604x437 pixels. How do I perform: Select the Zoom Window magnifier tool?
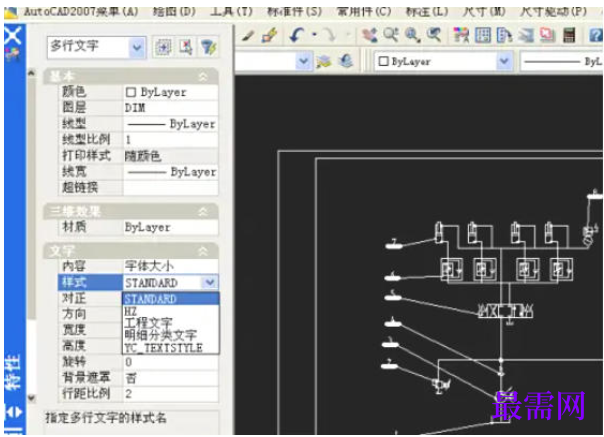point(412,35)
